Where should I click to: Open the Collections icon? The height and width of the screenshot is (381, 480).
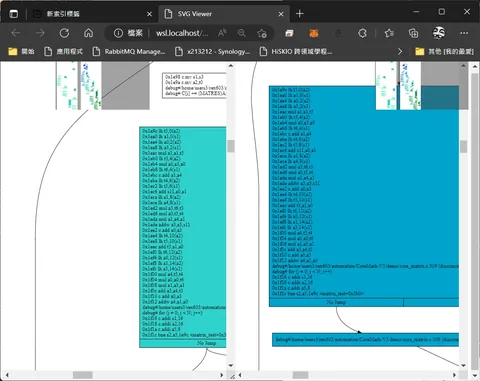(413, 33)
